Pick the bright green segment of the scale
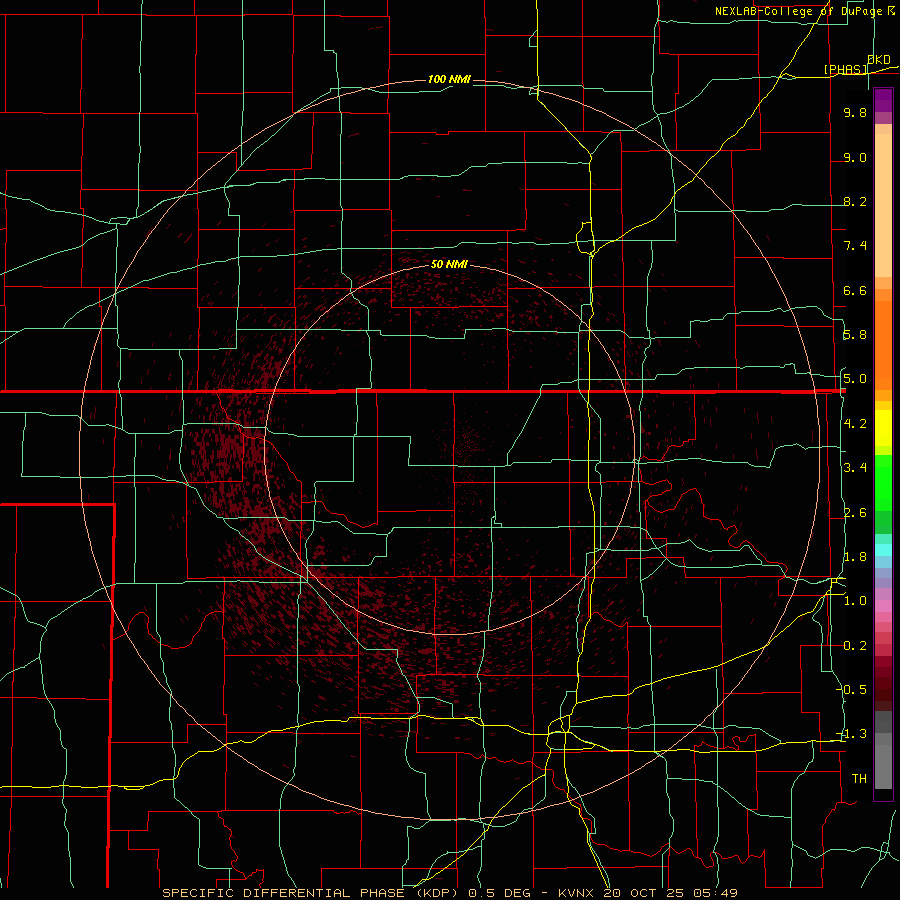Image resolution: width=900 pixels, height=900 pixels. tap(883, 483)
